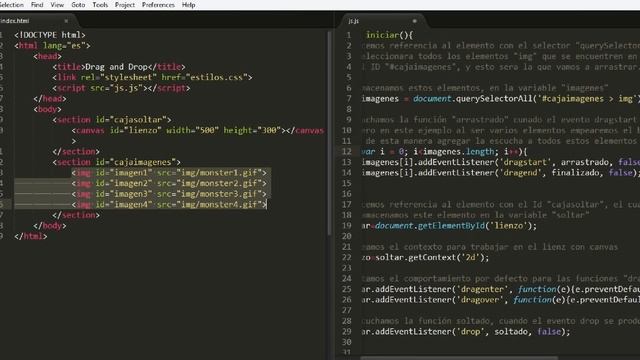Click the img id="imagen4" line

(169, 205)
